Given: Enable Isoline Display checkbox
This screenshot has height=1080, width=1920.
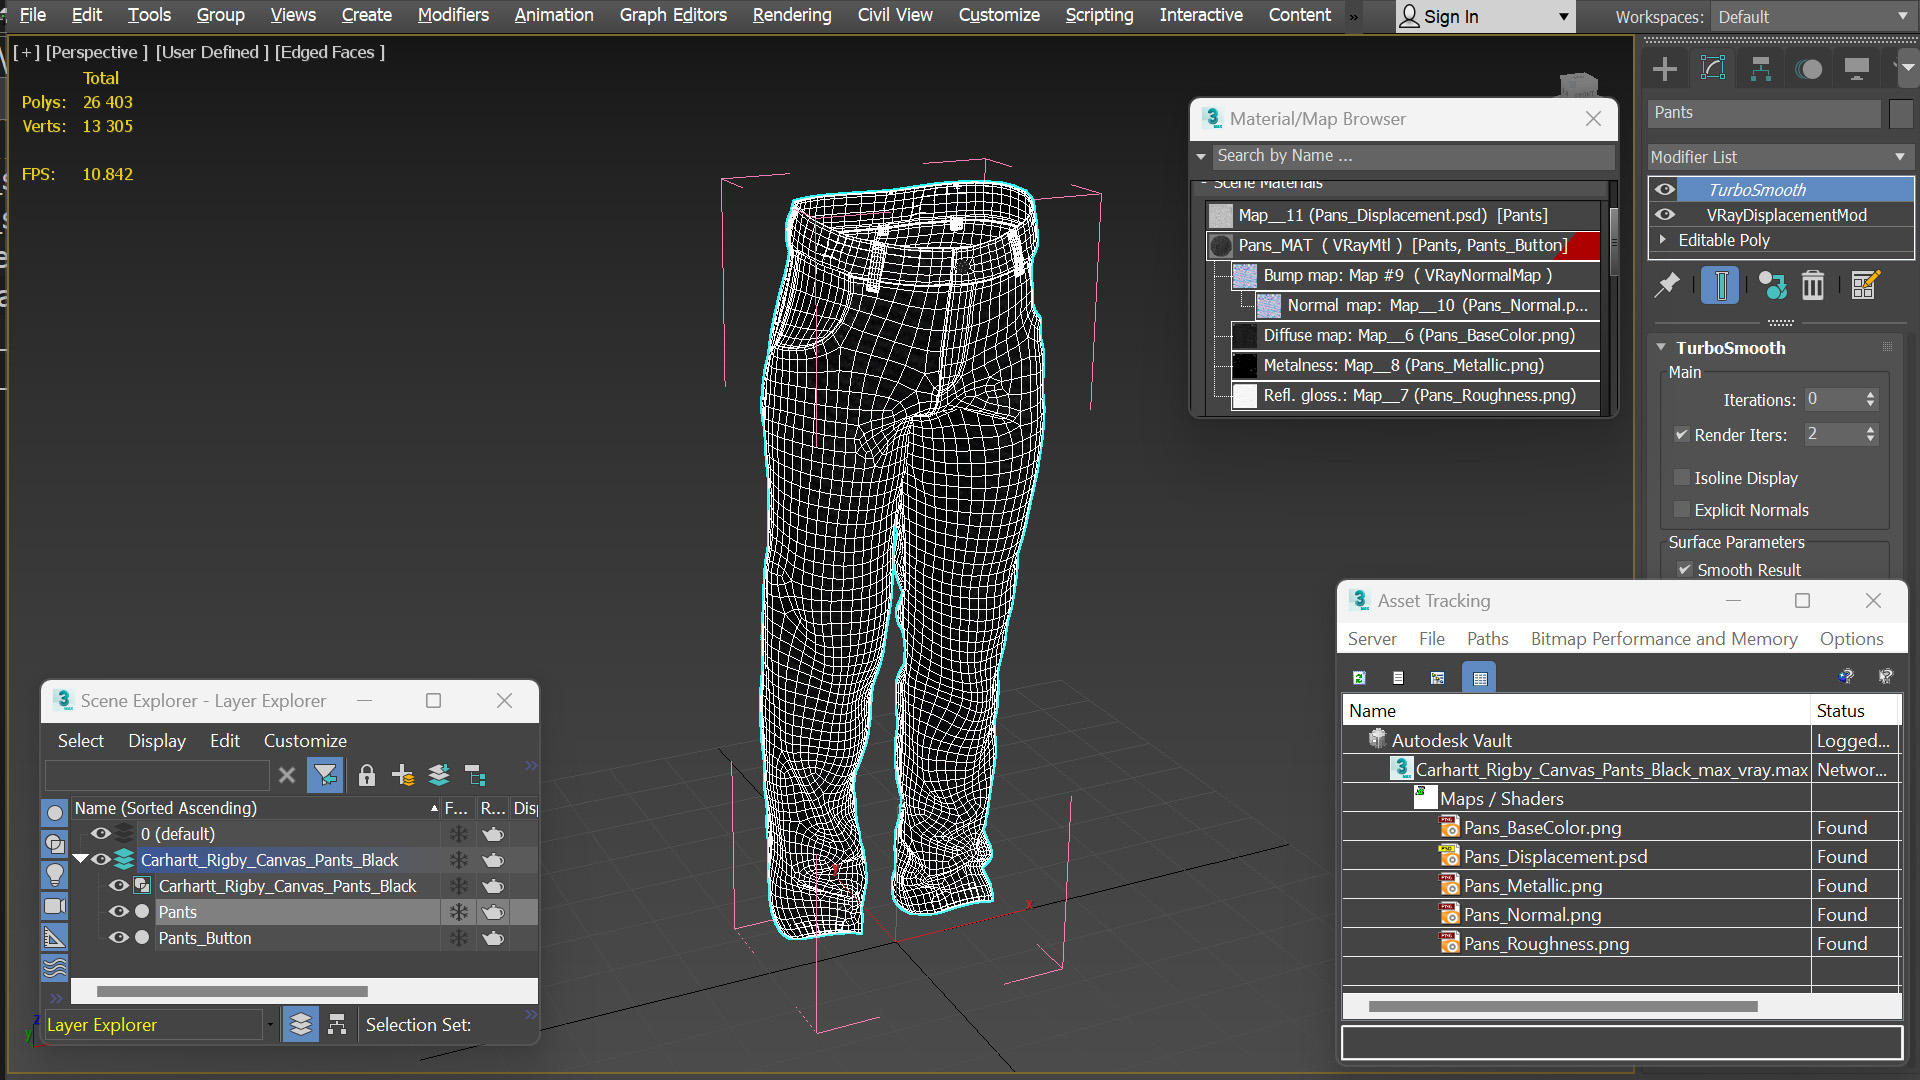Looking at the screenshot, I should click(x=1682, y=478).
